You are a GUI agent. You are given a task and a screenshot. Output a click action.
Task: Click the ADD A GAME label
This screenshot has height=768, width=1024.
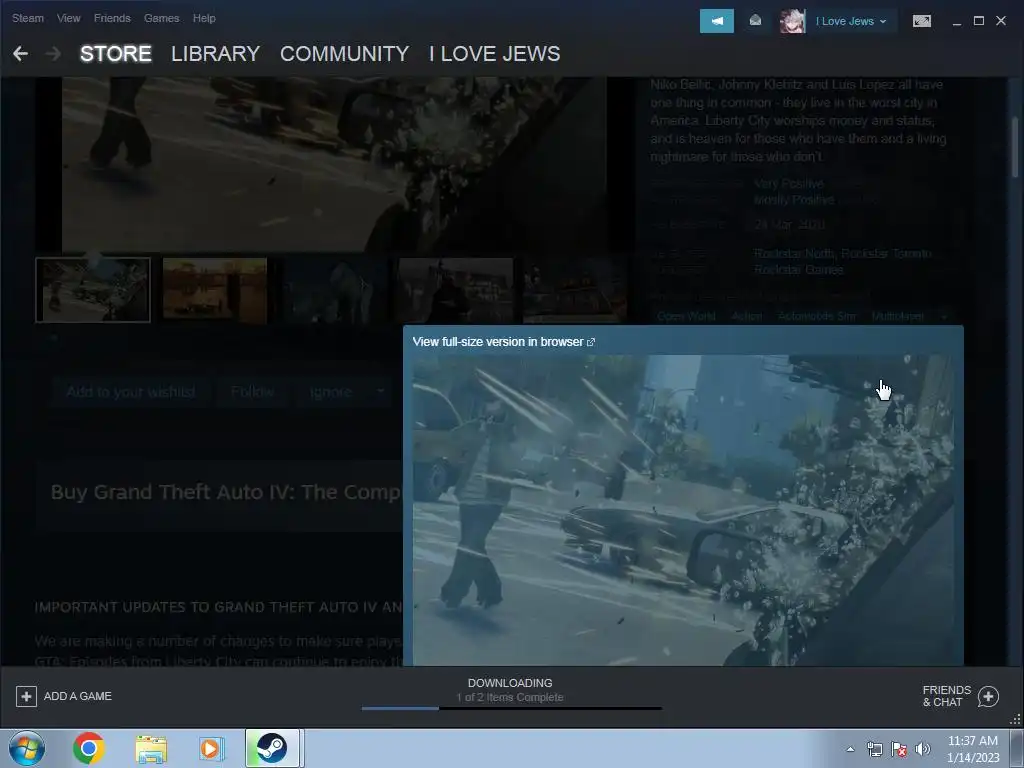point(78,696)
